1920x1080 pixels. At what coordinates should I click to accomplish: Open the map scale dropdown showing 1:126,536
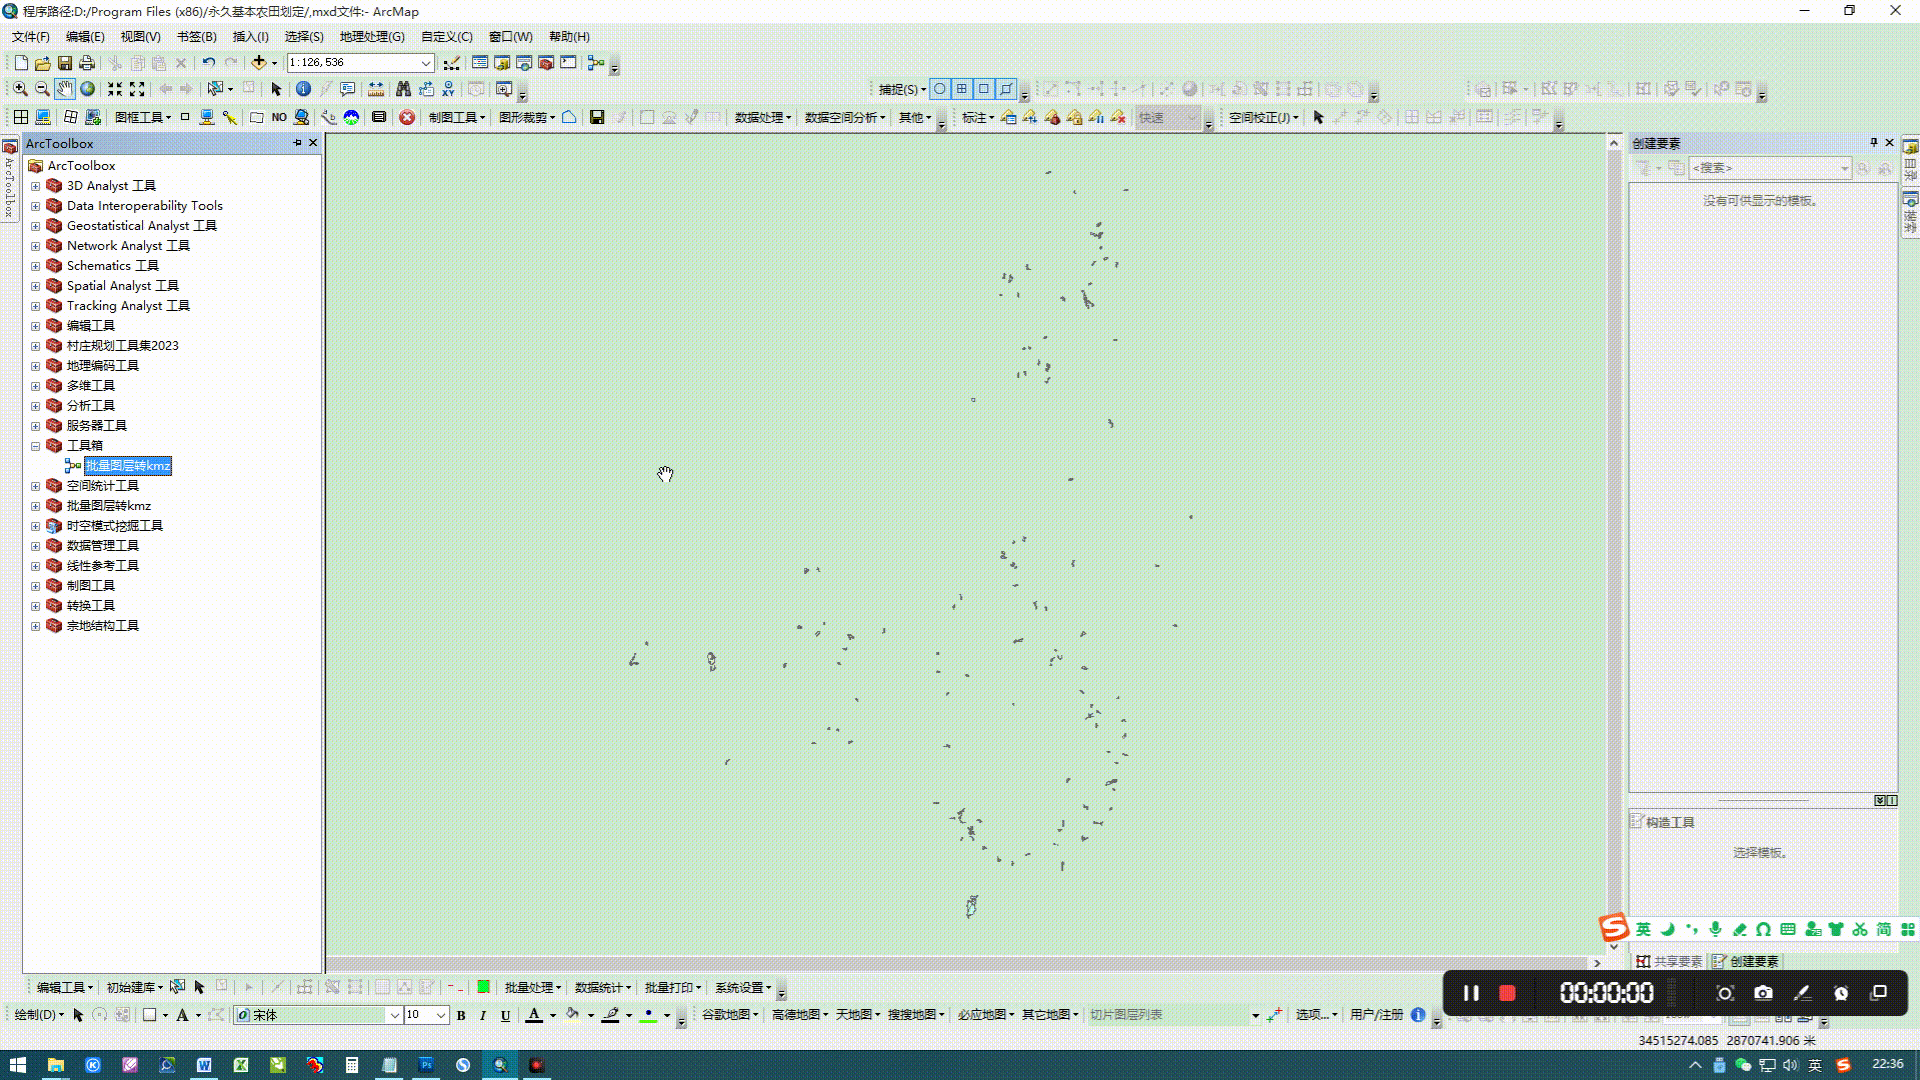(427, 62)
